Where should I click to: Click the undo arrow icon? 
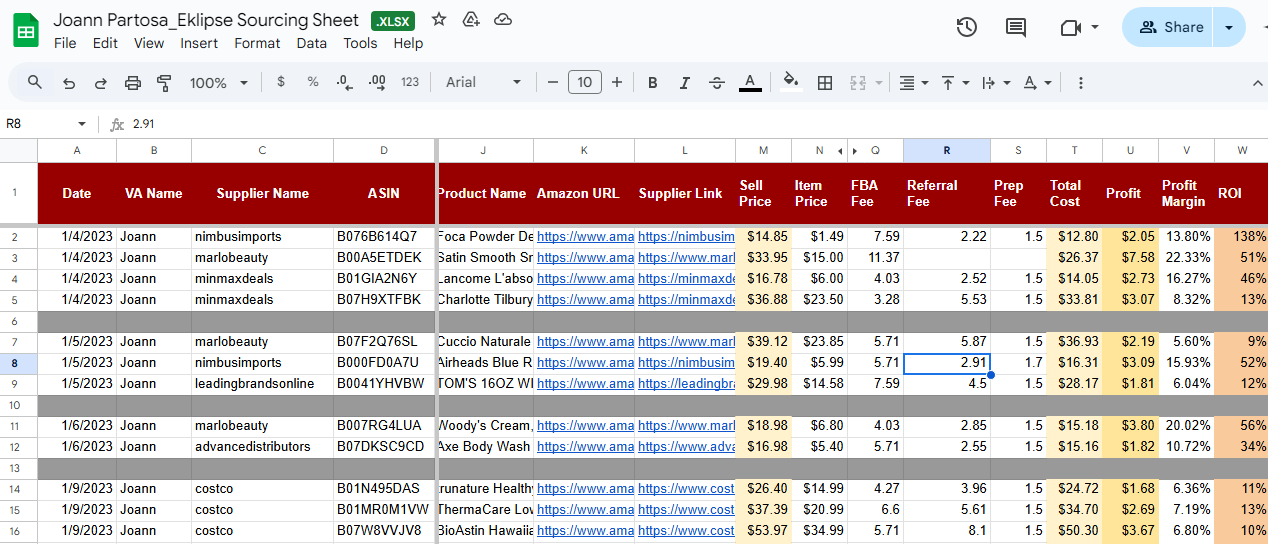coord(69,83)
